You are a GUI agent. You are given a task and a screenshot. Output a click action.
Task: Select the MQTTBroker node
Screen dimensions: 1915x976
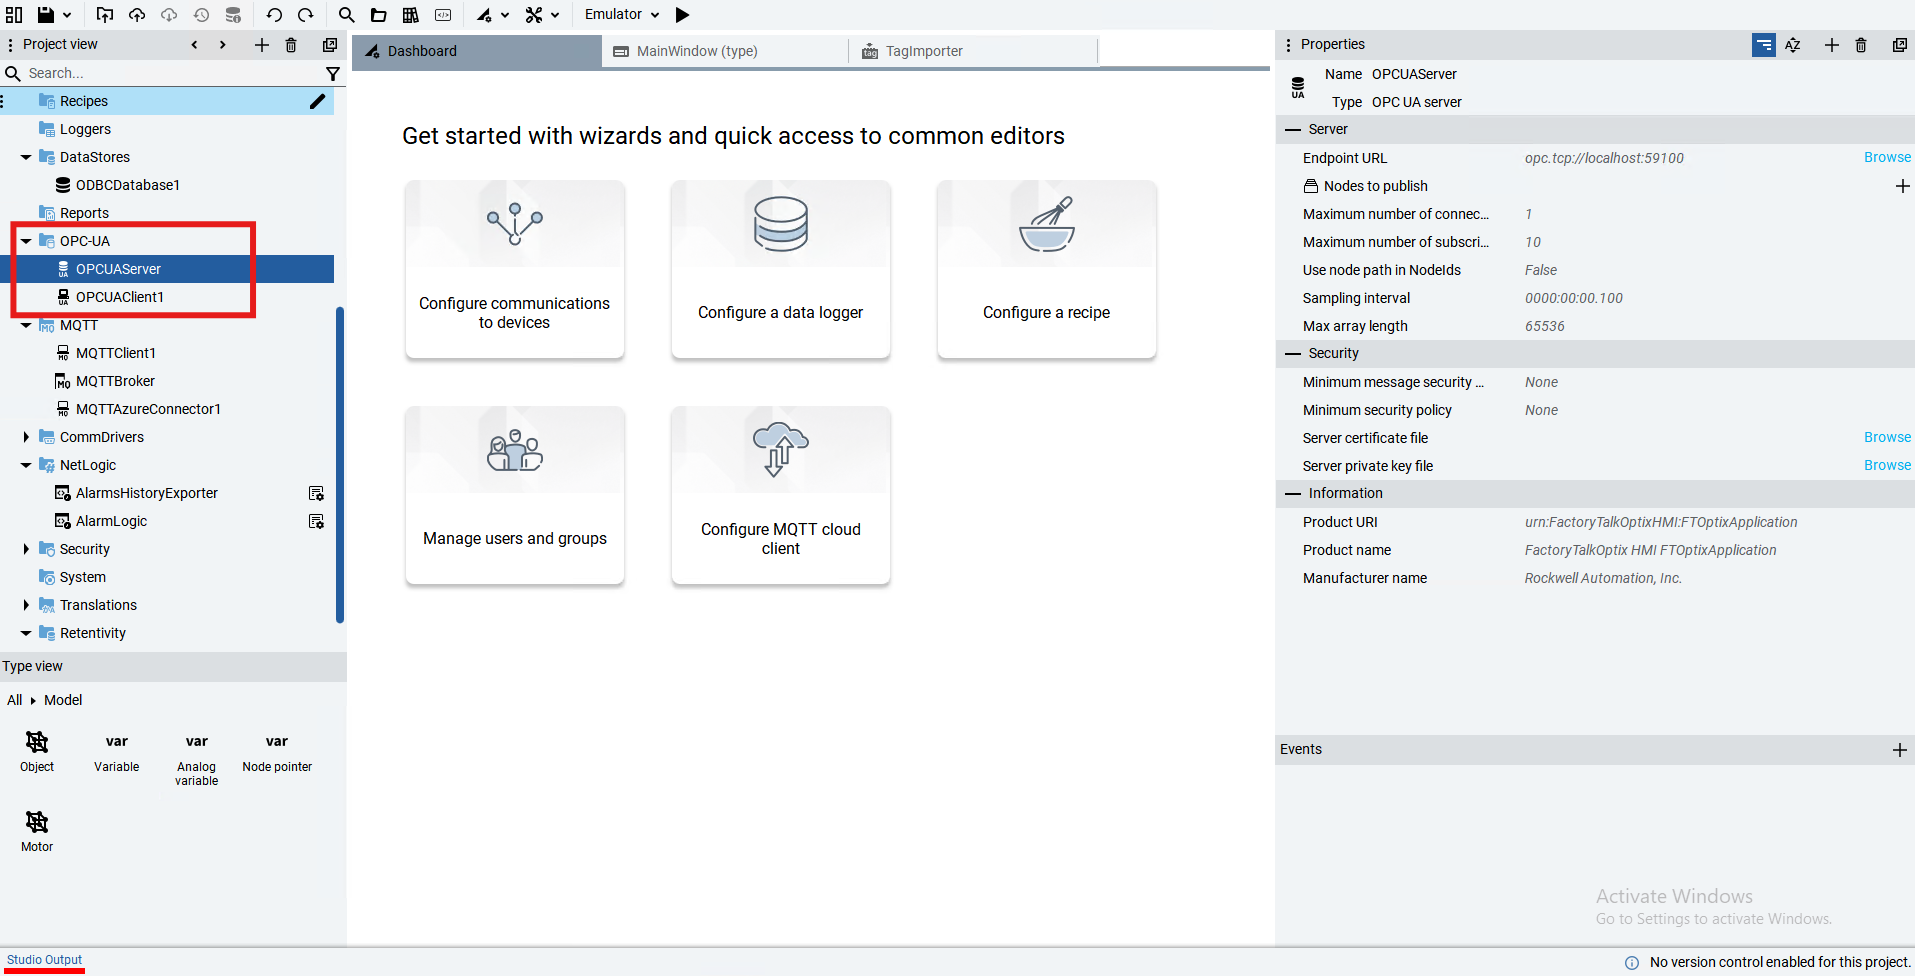point(115,381)
